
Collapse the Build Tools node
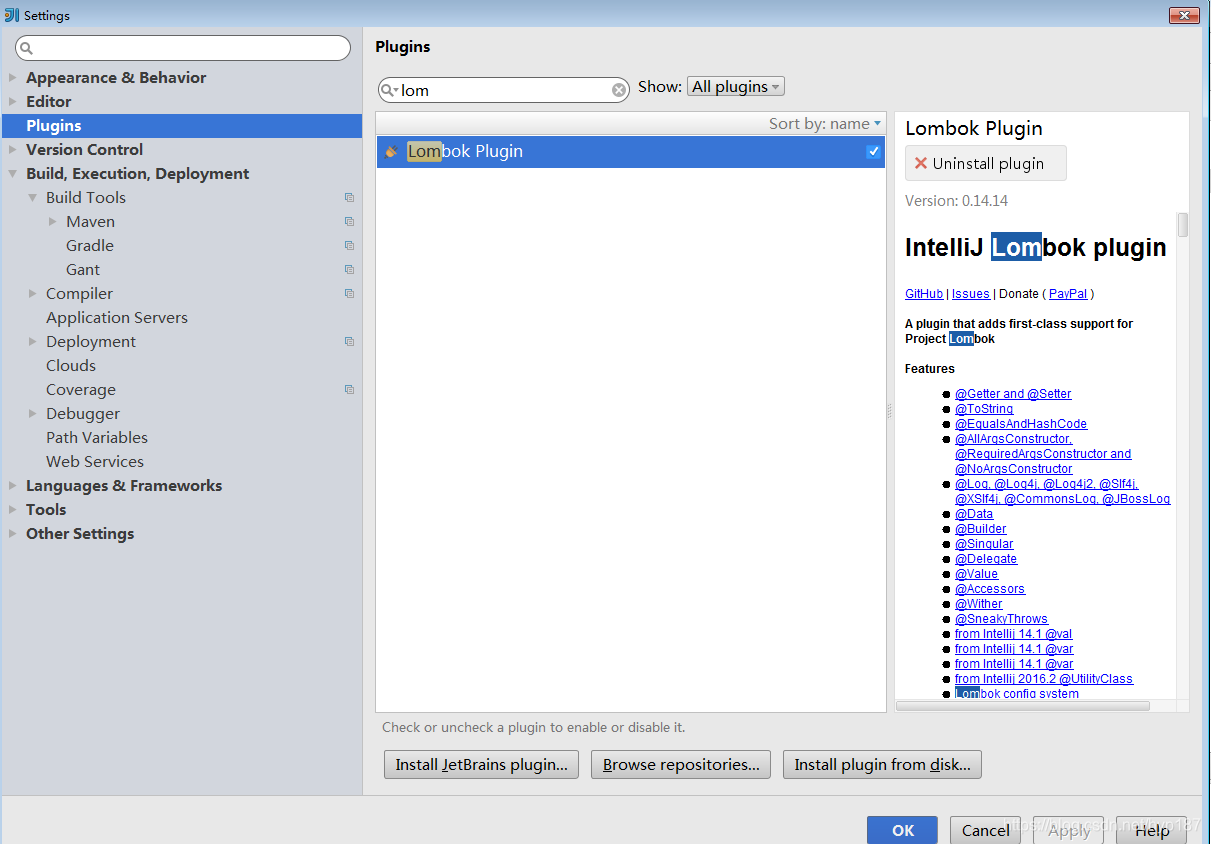point(33,198)
